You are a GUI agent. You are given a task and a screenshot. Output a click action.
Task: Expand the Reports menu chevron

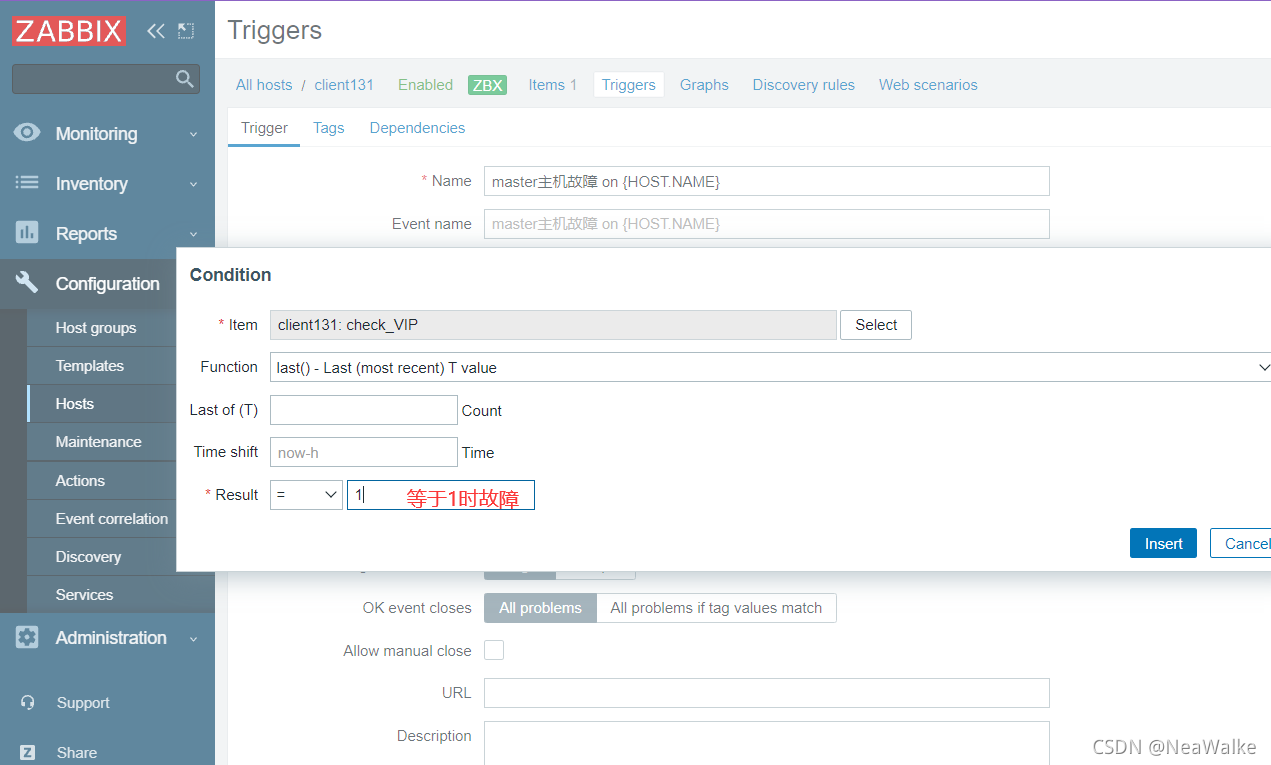[x=194, y=234]
